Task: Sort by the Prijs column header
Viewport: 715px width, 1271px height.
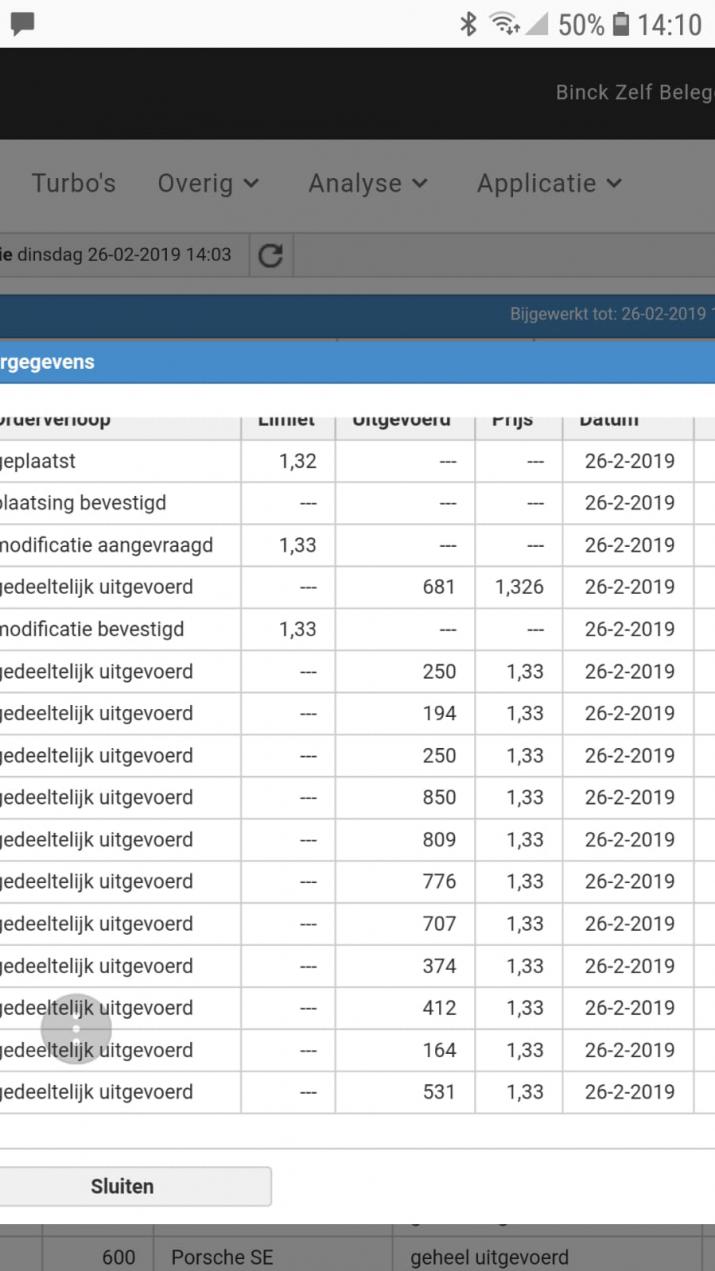Action: click(518, 419)
